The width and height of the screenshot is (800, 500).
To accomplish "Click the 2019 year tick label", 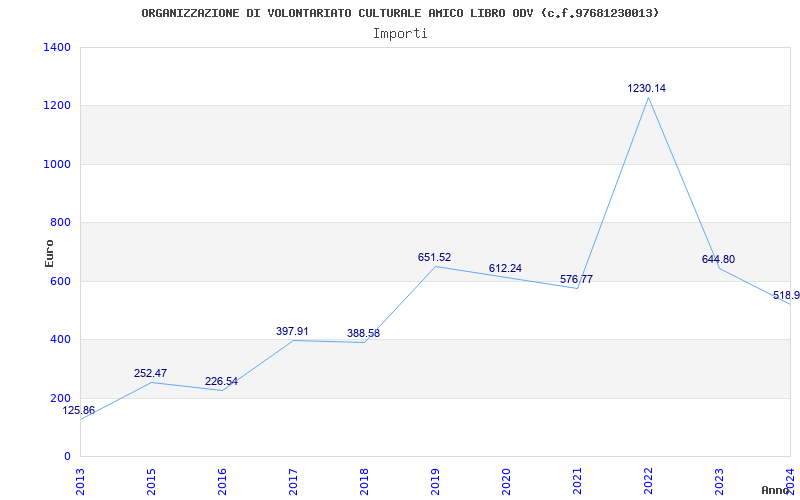I will (435, 481).
